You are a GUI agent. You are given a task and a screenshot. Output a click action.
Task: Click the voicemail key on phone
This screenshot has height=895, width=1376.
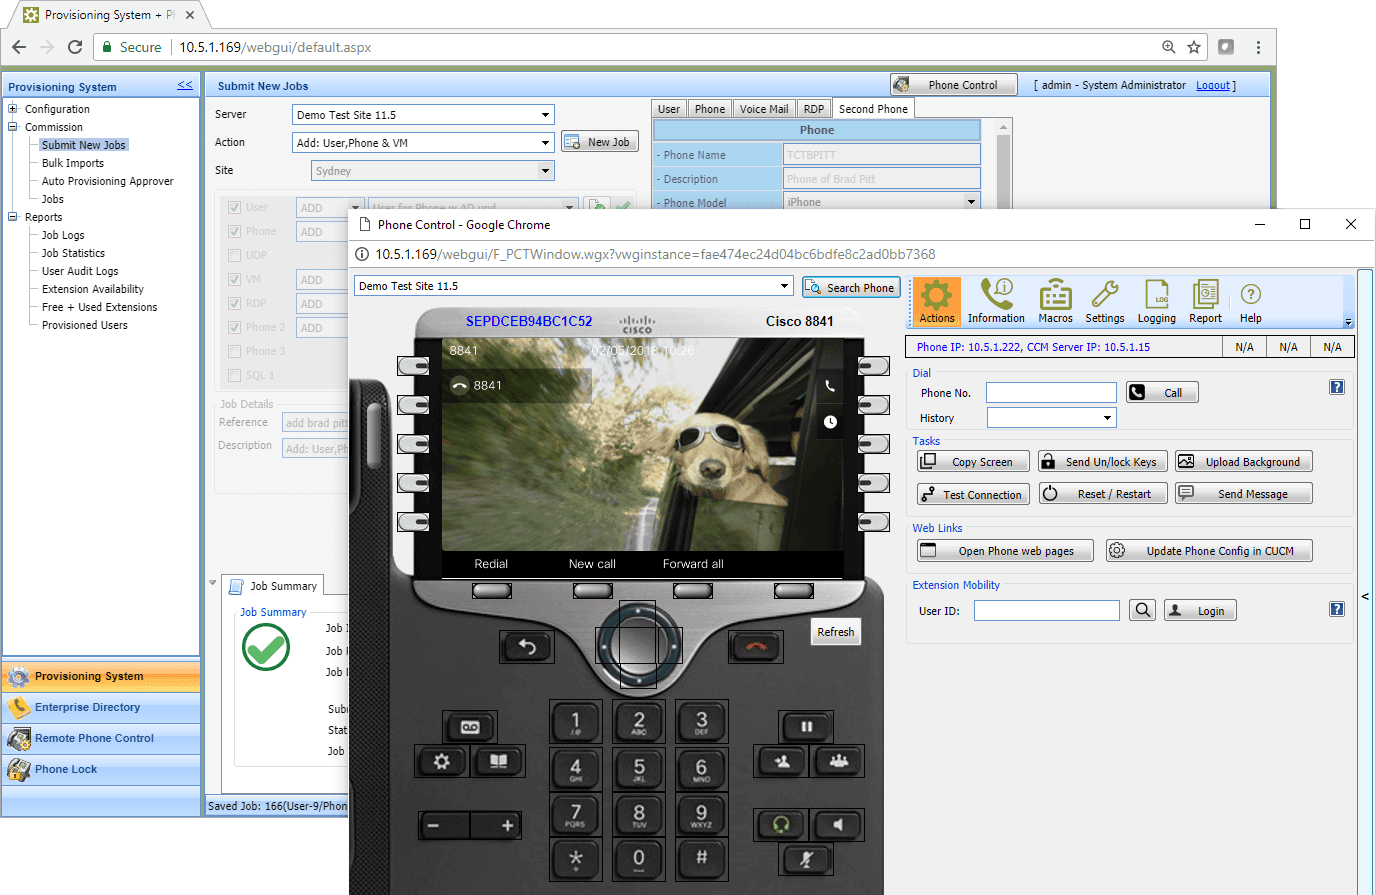point(470,727)
